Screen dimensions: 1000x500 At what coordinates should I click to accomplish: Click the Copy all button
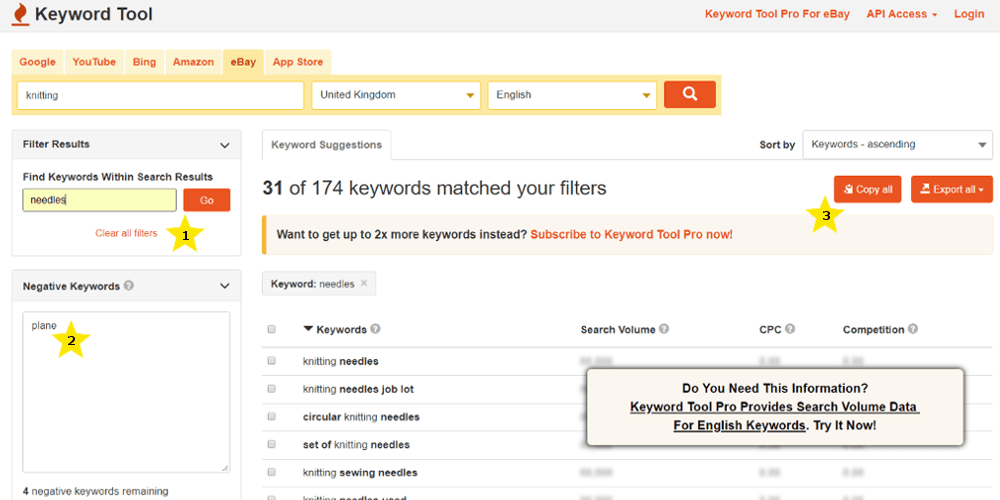tap(867, 189)
